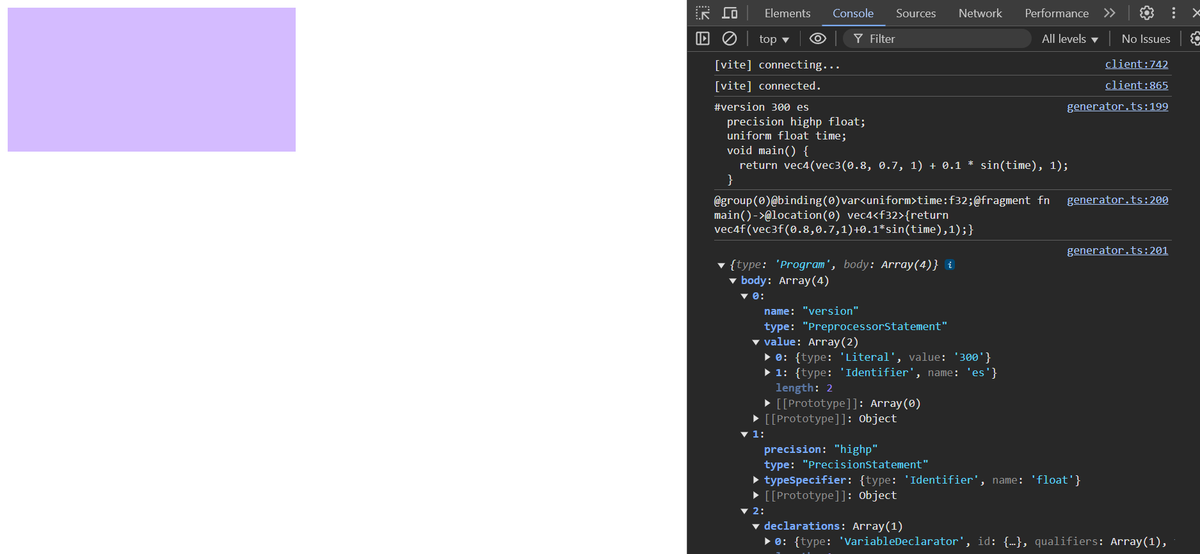Toggle the device toolbar icon
The width and height of the screenshot is (1200, 554).
click(730, 13)
